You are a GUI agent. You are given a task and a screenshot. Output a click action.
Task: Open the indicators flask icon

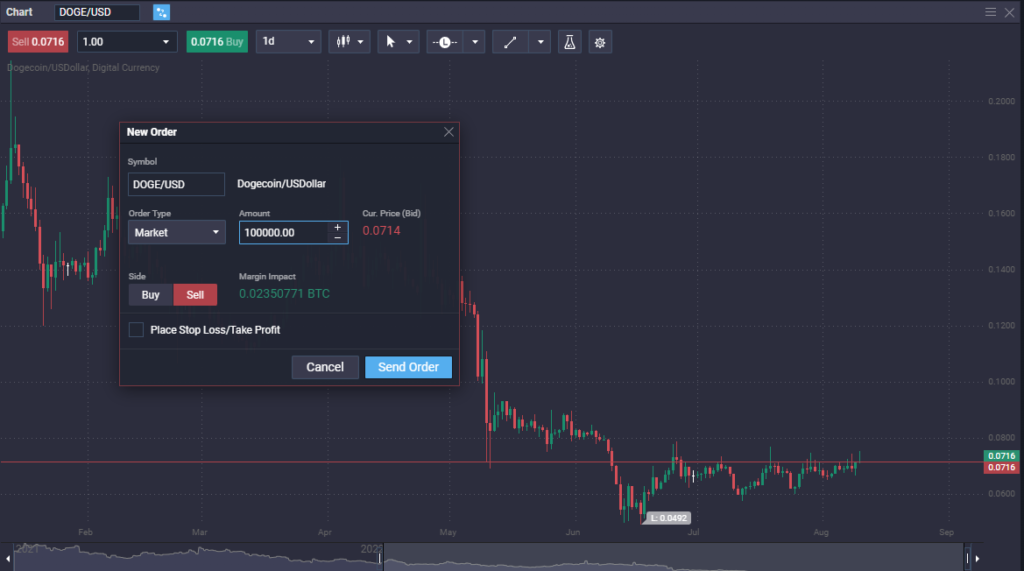[569, 42]
